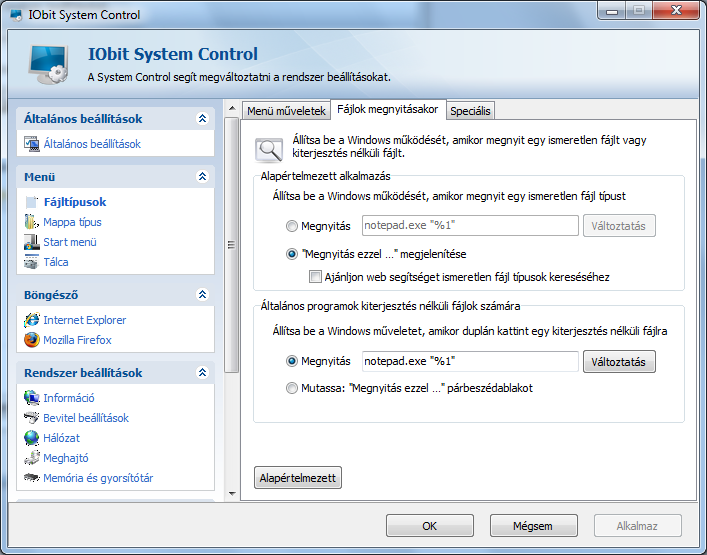Click the Tálca taskbar icon
This screenshot has width=707, height=555.
32,262
